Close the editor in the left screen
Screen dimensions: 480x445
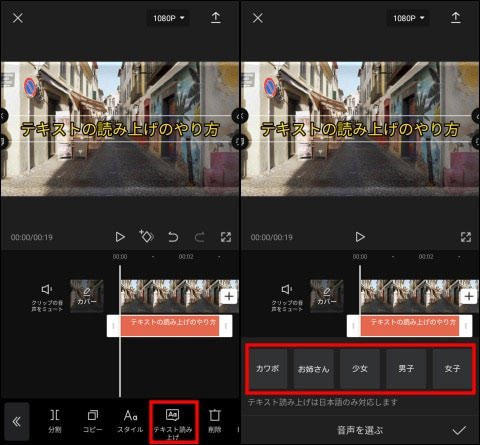click(18, 18)
